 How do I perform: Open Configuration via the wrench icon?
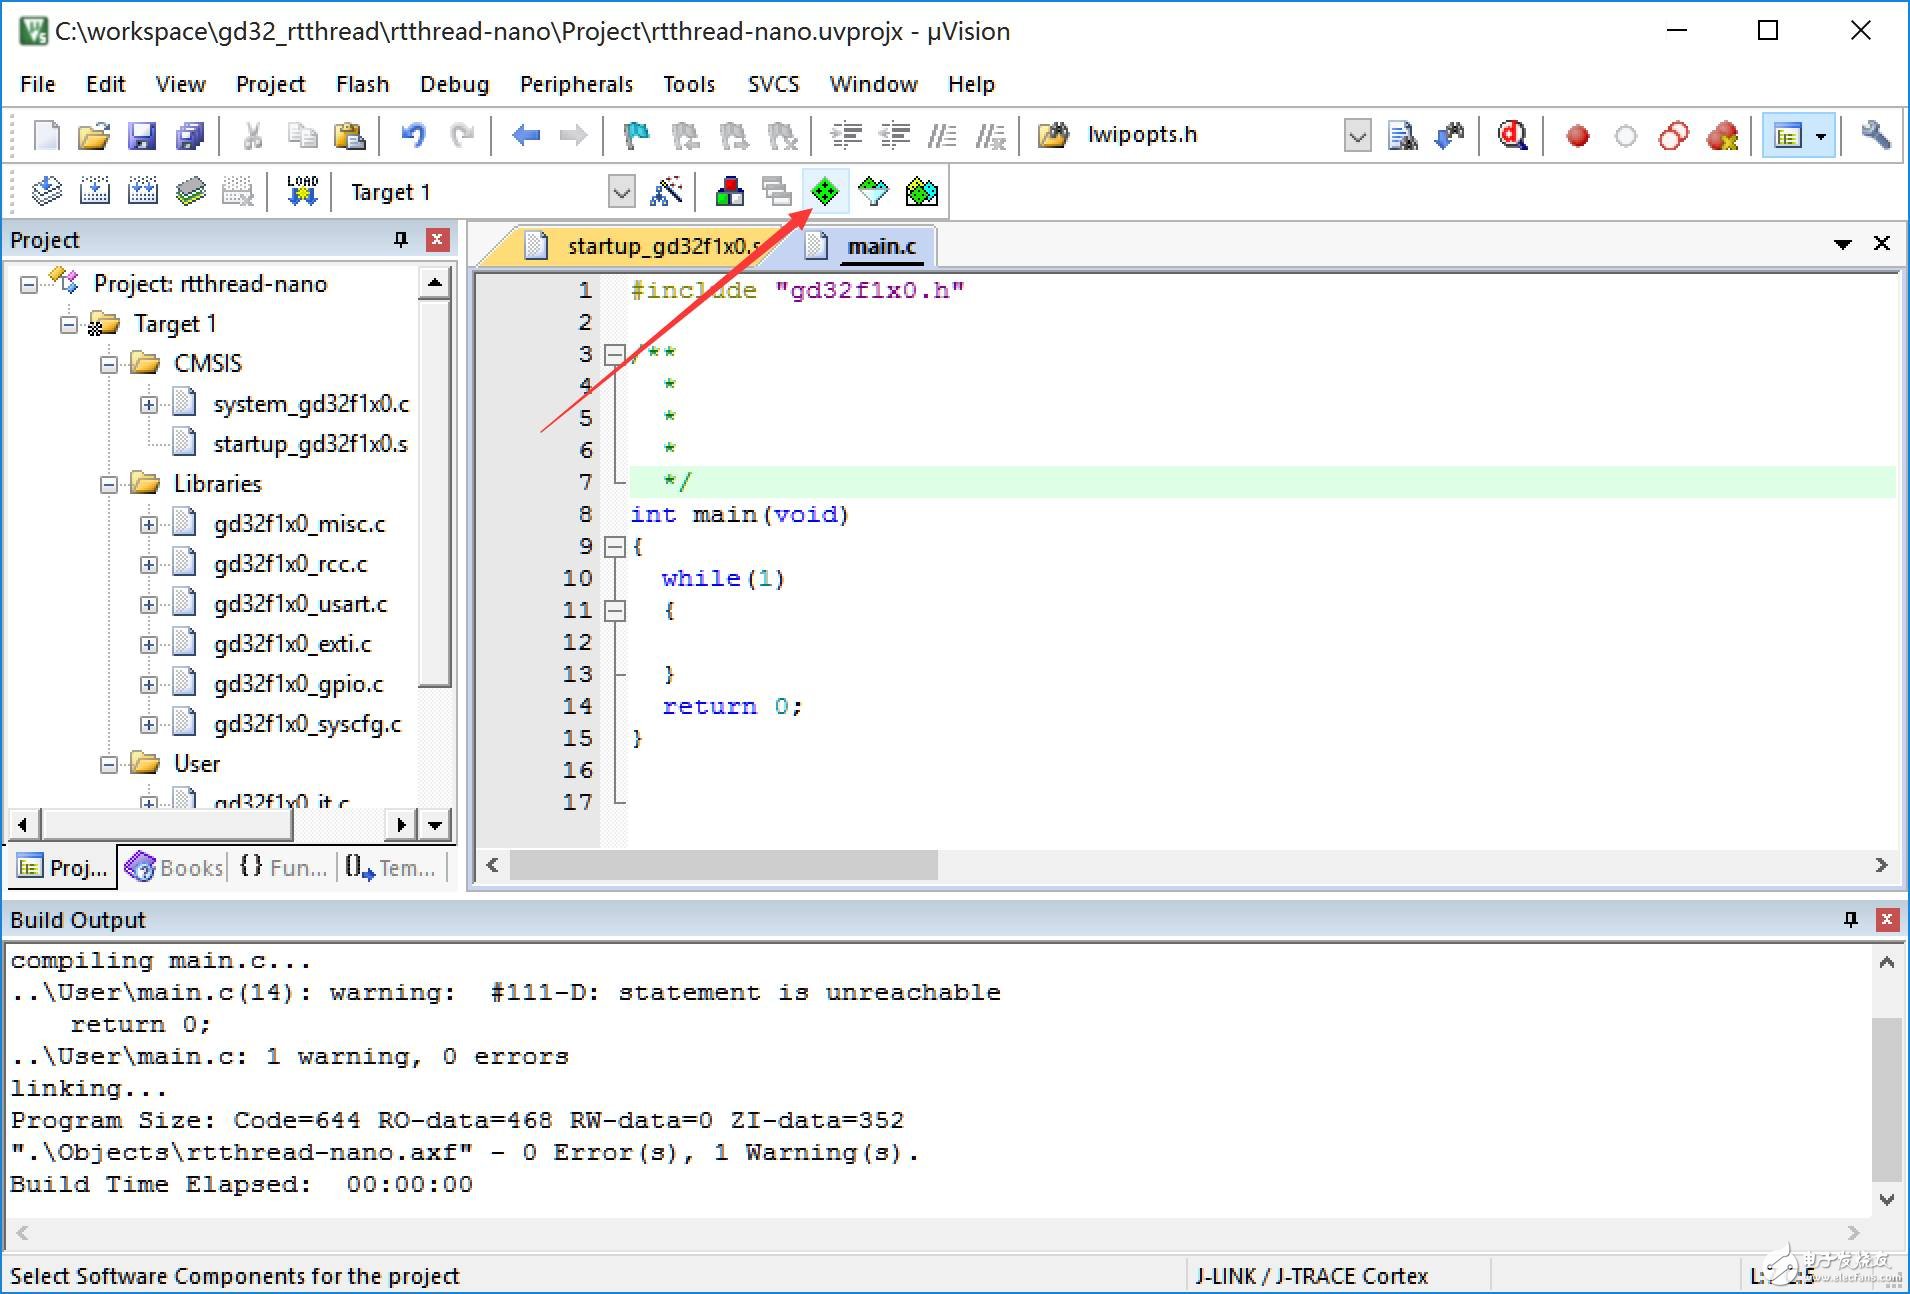coord(1875,135)
